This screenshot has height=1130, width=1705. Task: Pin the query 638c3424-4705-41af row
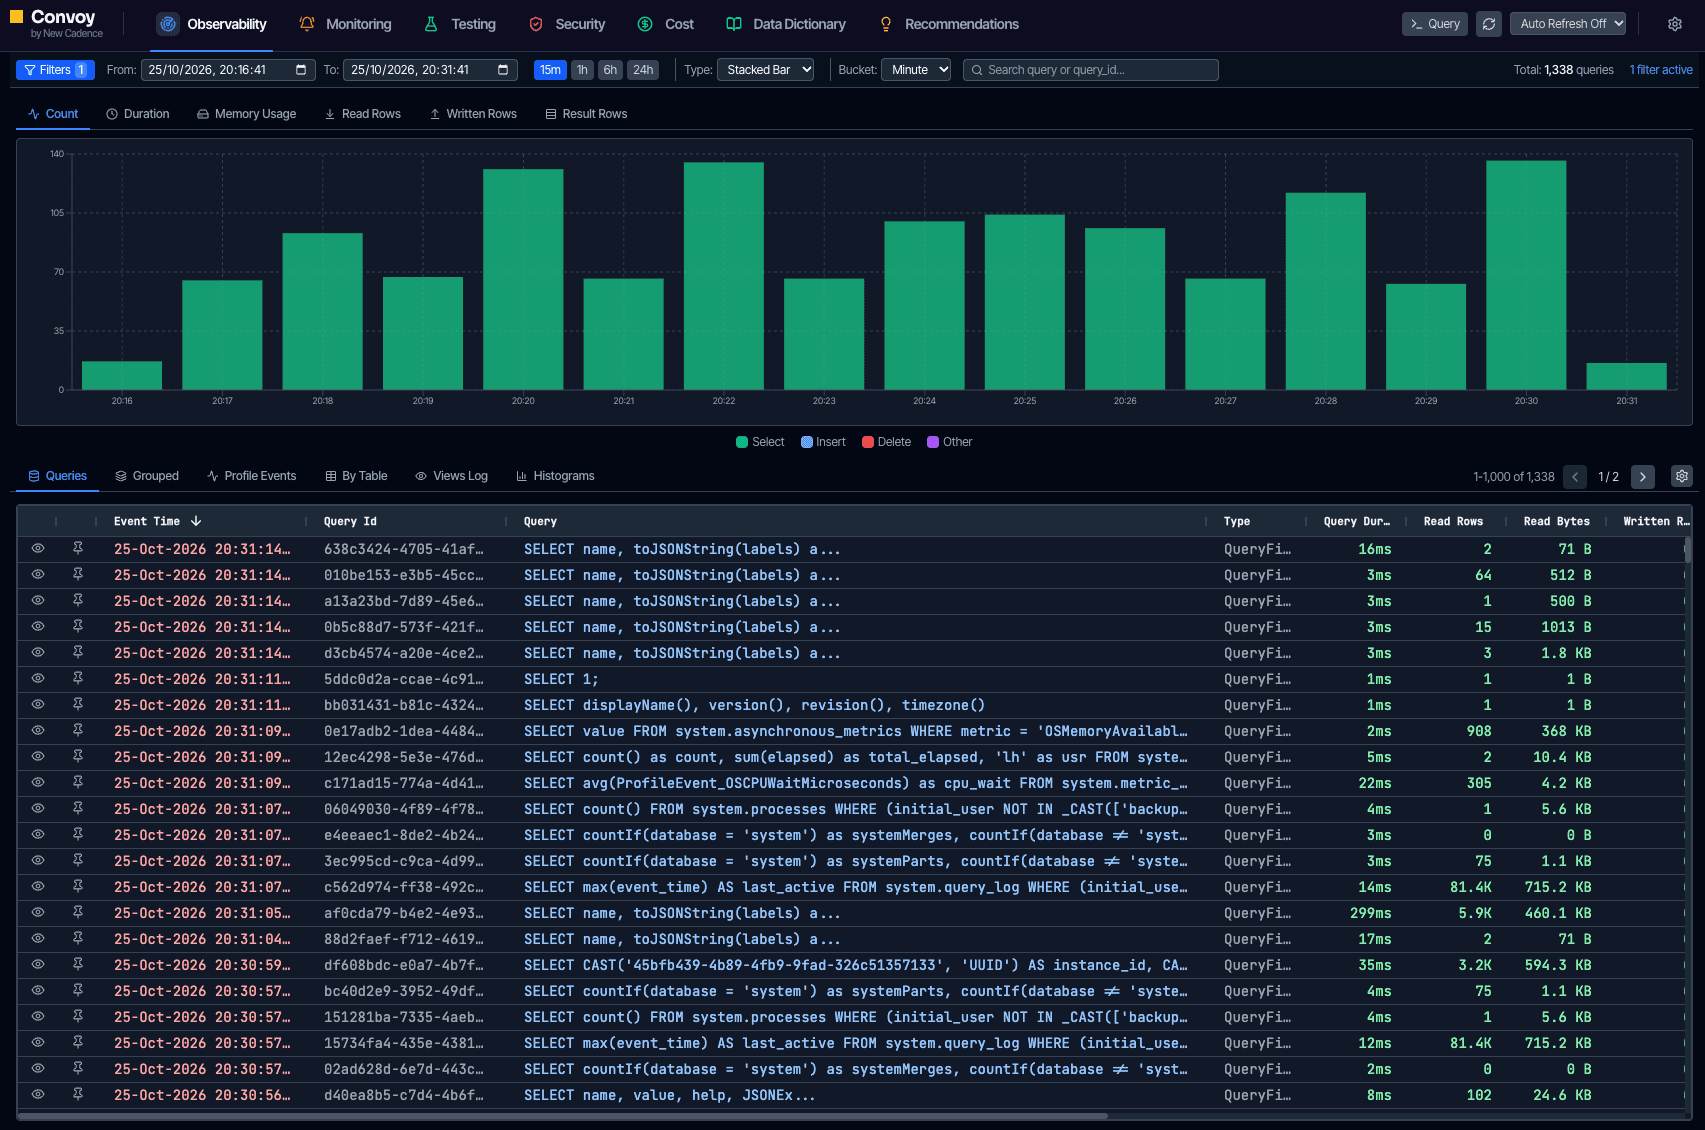tap(78, 548)
